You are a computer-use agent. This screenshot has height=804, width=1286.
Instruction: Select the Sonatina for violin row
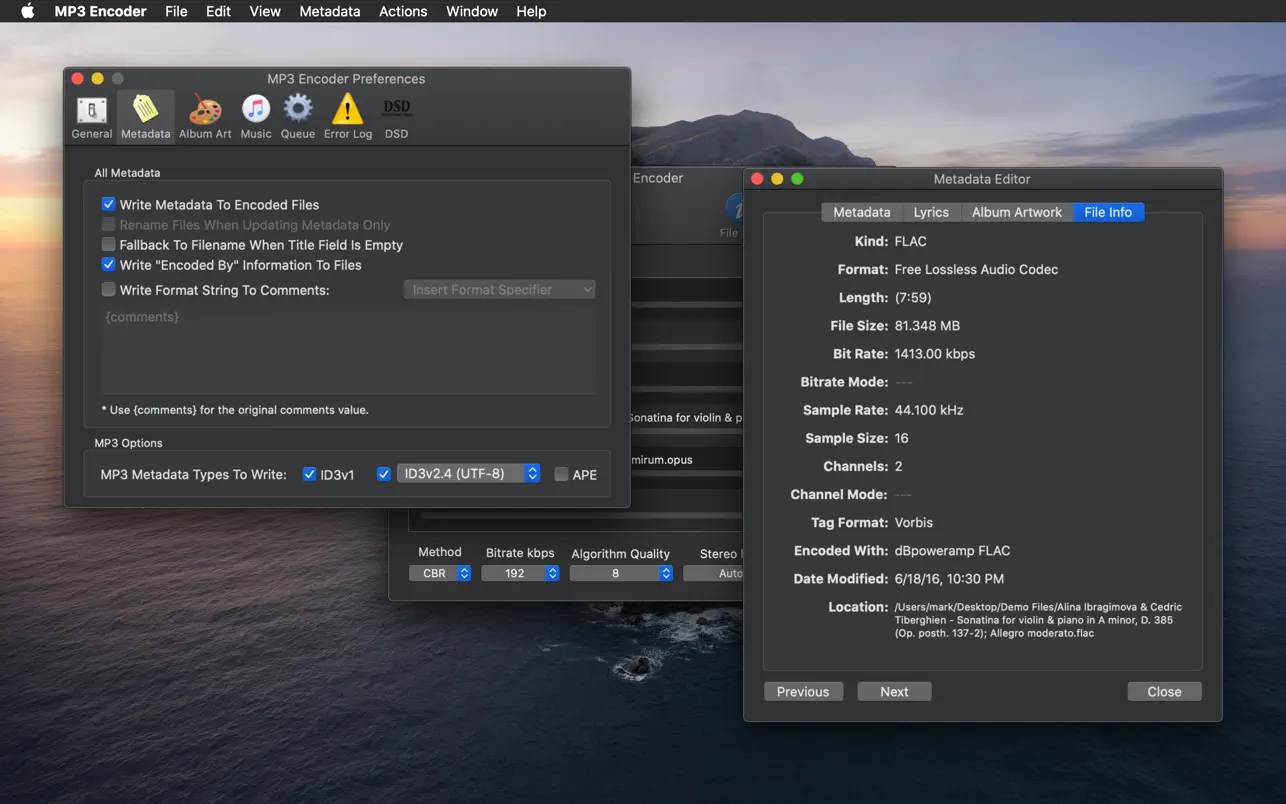tap(685, 418)
